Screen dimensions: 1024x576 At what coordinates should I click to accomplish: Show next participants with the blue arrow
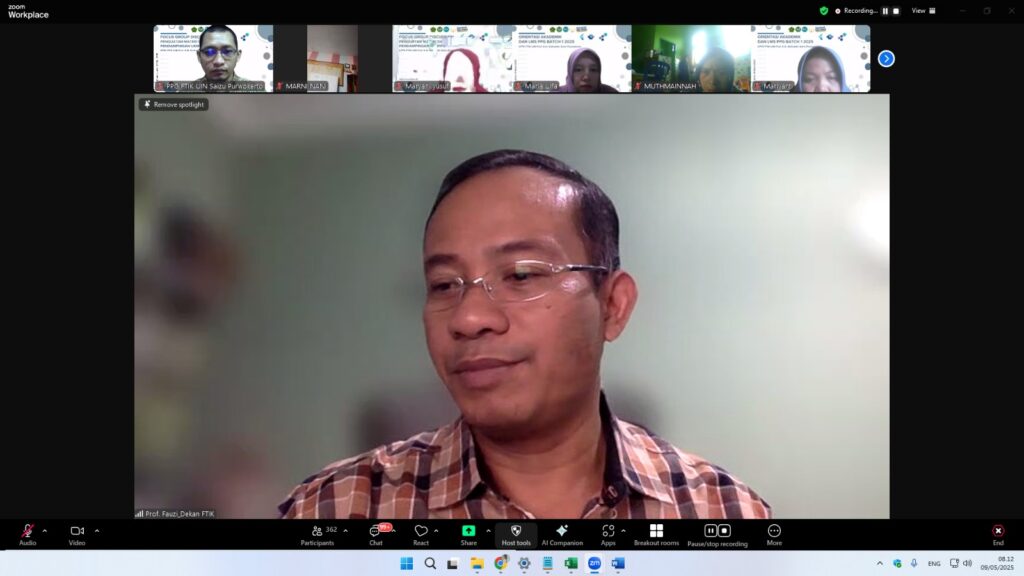click(x=886, y=59)
